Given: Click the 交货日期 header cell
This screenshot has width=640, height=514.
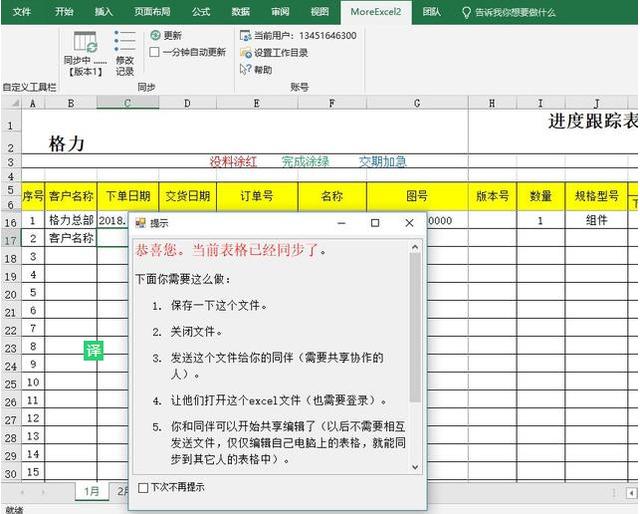Looking at the screenshot, I should 188,196.
